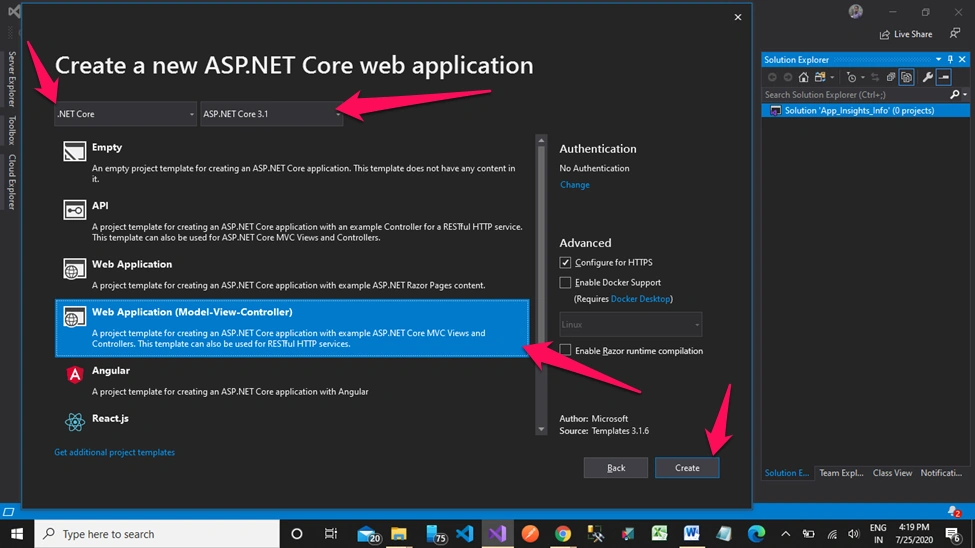Click the Empty template icon
The image size is (975, 548).
[75, 151]
